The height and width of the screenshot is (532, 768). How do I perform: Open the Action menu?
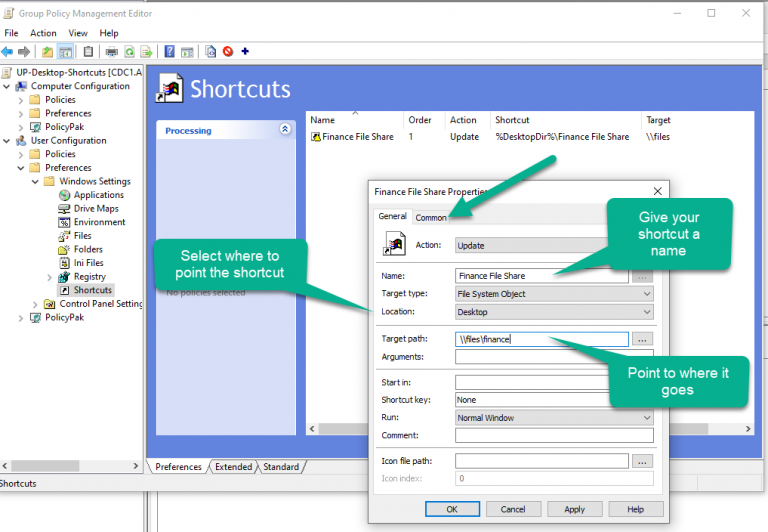(43, 33)
